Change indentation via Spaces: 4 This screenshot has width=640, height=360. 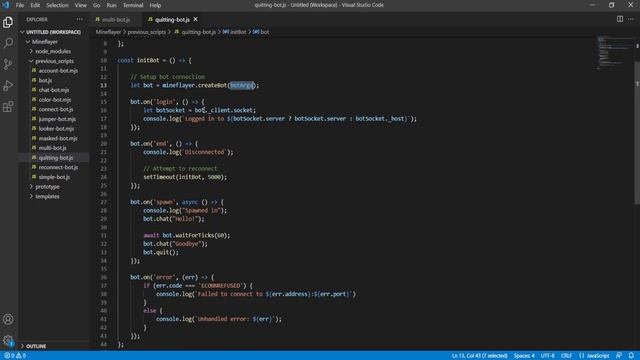pos(524,356)
